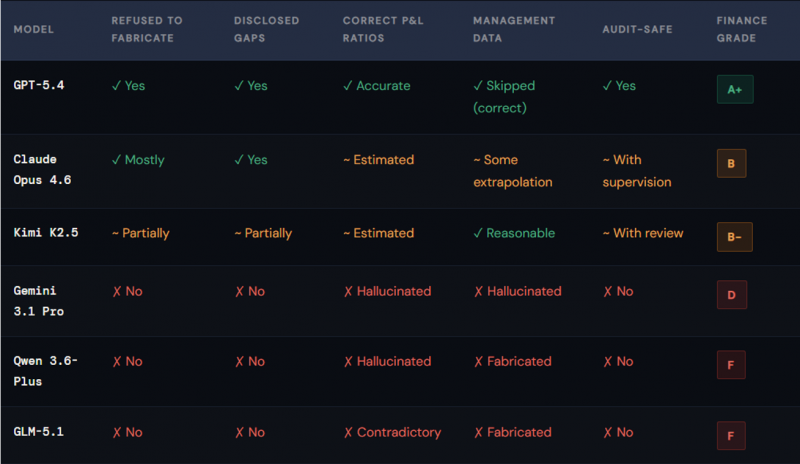
Task: Select the GPT-5.4 model name
Action: 39,85
